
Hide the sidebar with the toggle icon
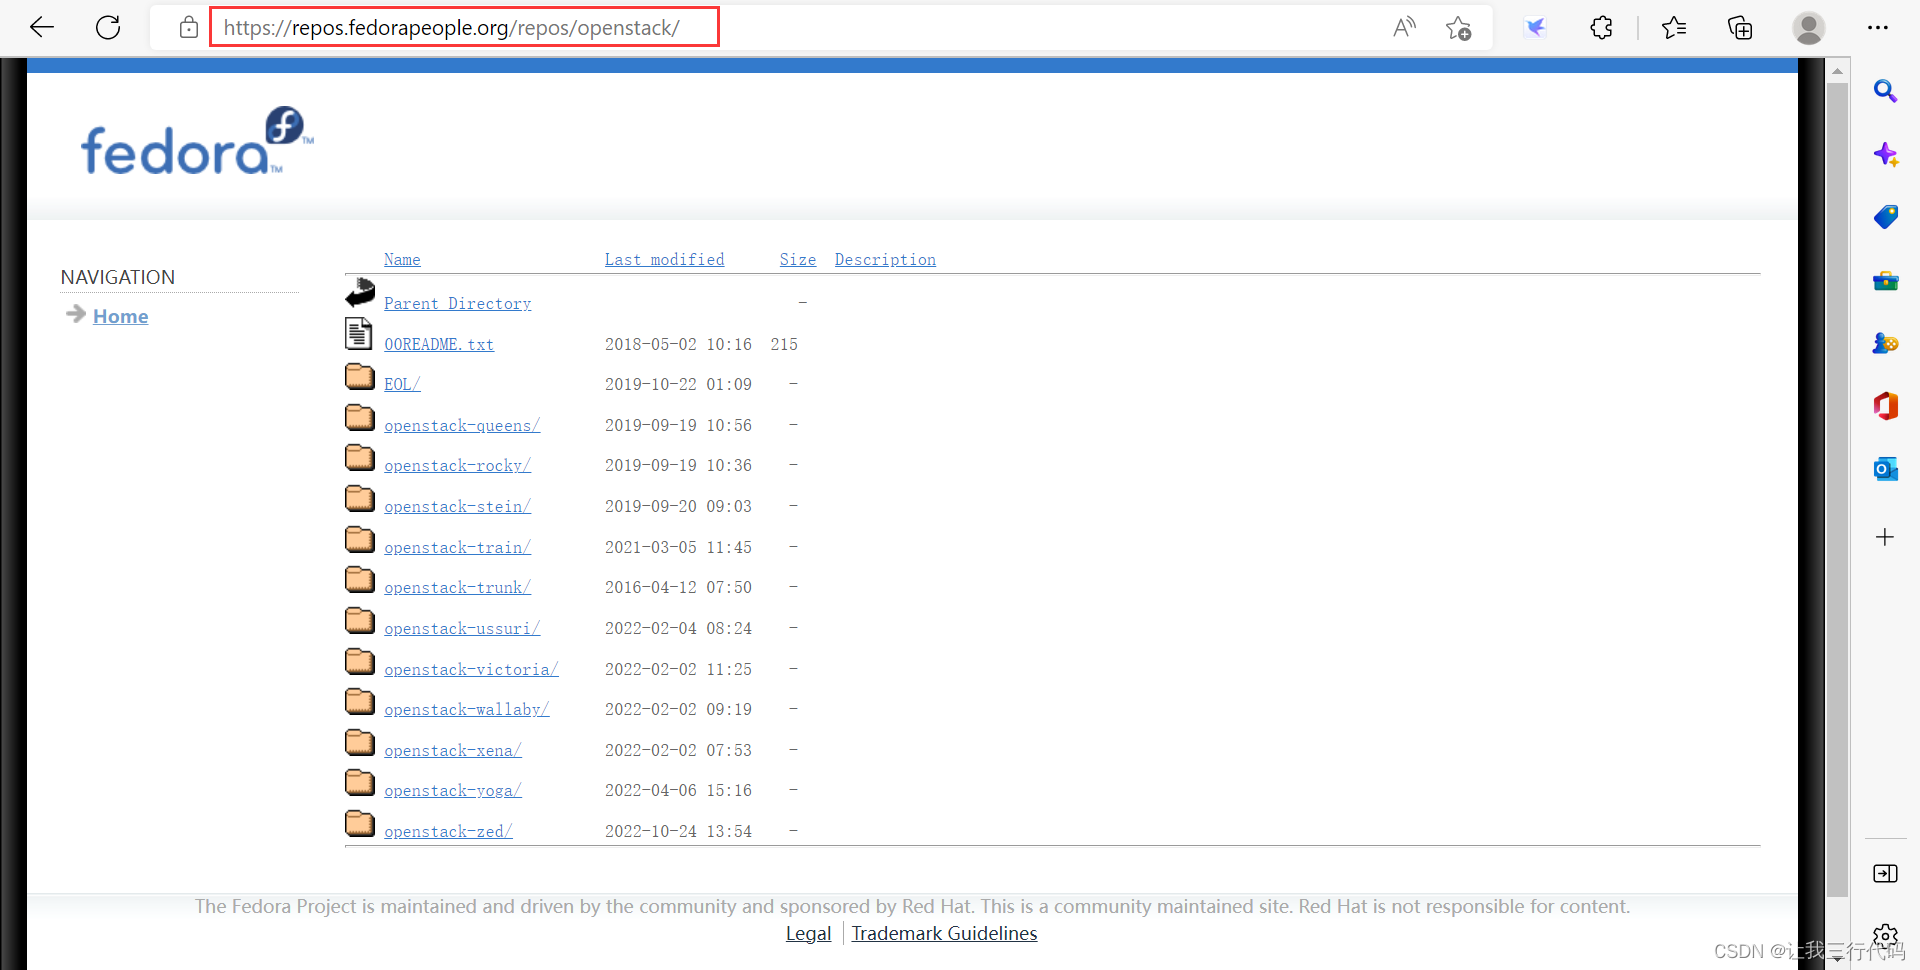[x=1885, y=874]
